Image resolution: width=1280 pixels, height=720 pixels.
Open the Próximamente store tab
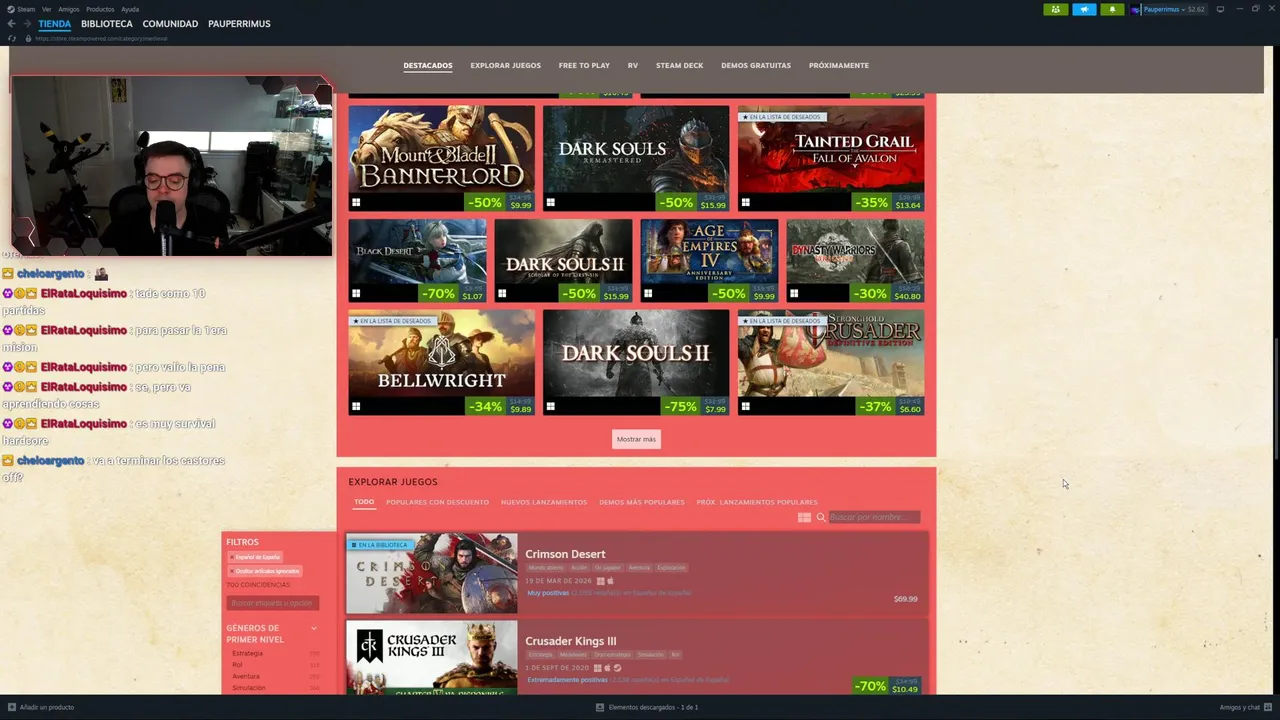point(839,66)
